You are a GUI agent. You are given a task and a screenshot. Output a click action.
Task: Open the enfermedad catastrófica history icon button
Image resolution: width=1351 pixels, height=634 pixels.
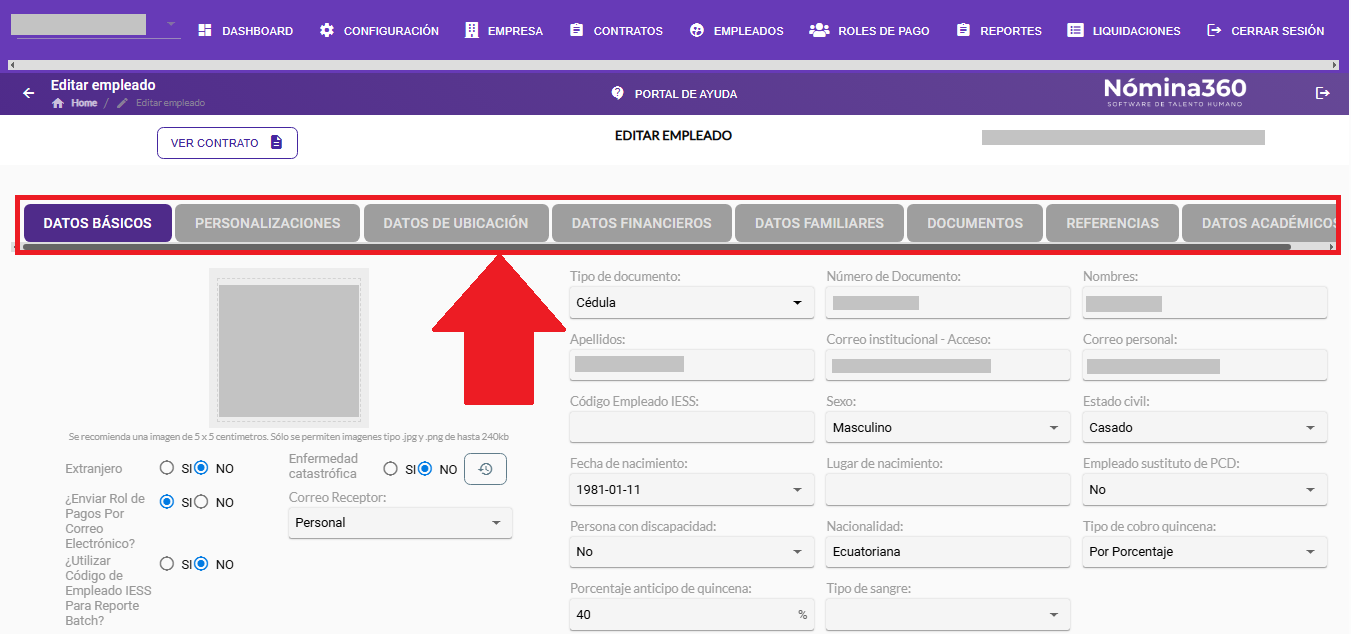(x=485, y=469)
